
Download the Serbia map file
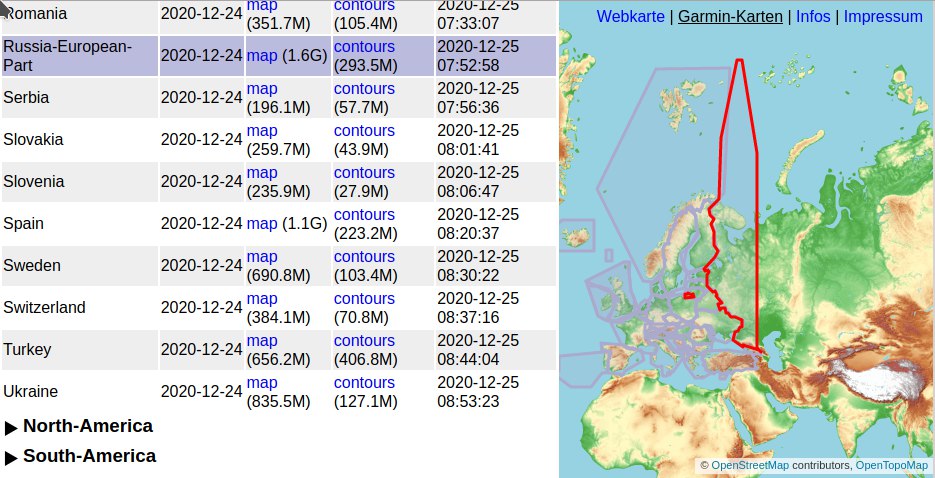[x=262, y=89]
